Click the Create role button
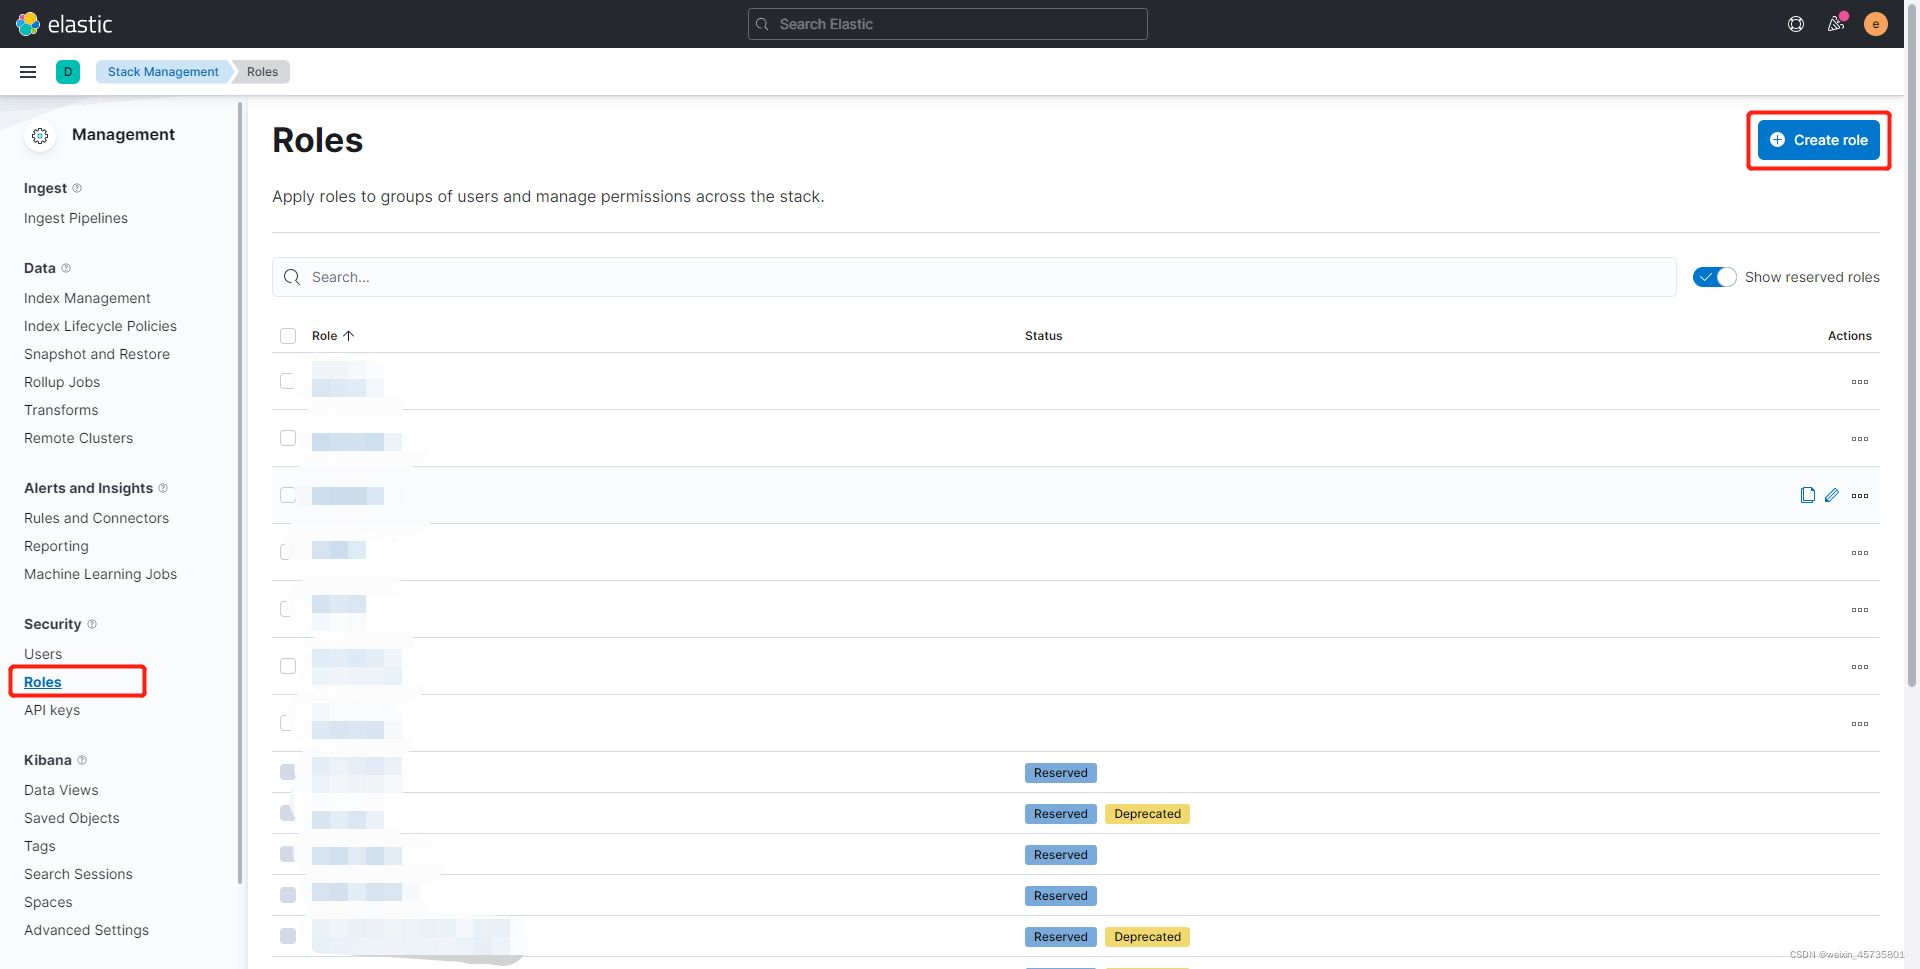1920x969 pixels. 1819,140
